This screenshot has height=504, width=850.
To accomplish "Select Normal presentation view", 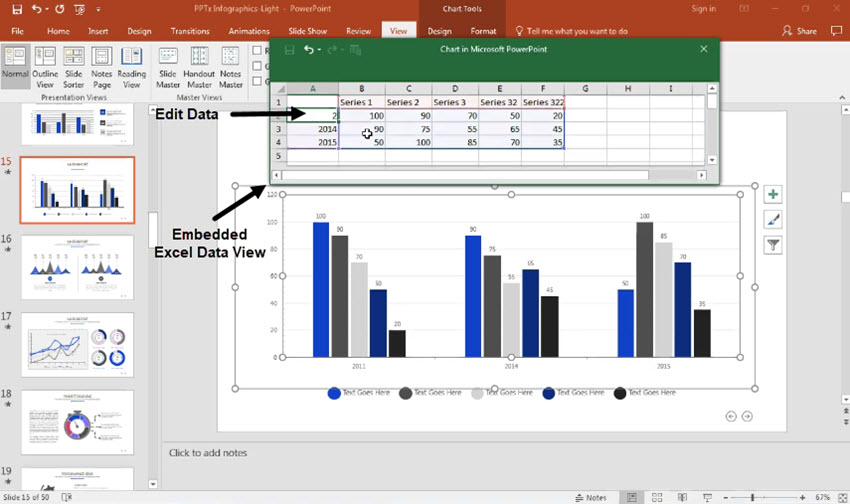I will pos(15,68).
